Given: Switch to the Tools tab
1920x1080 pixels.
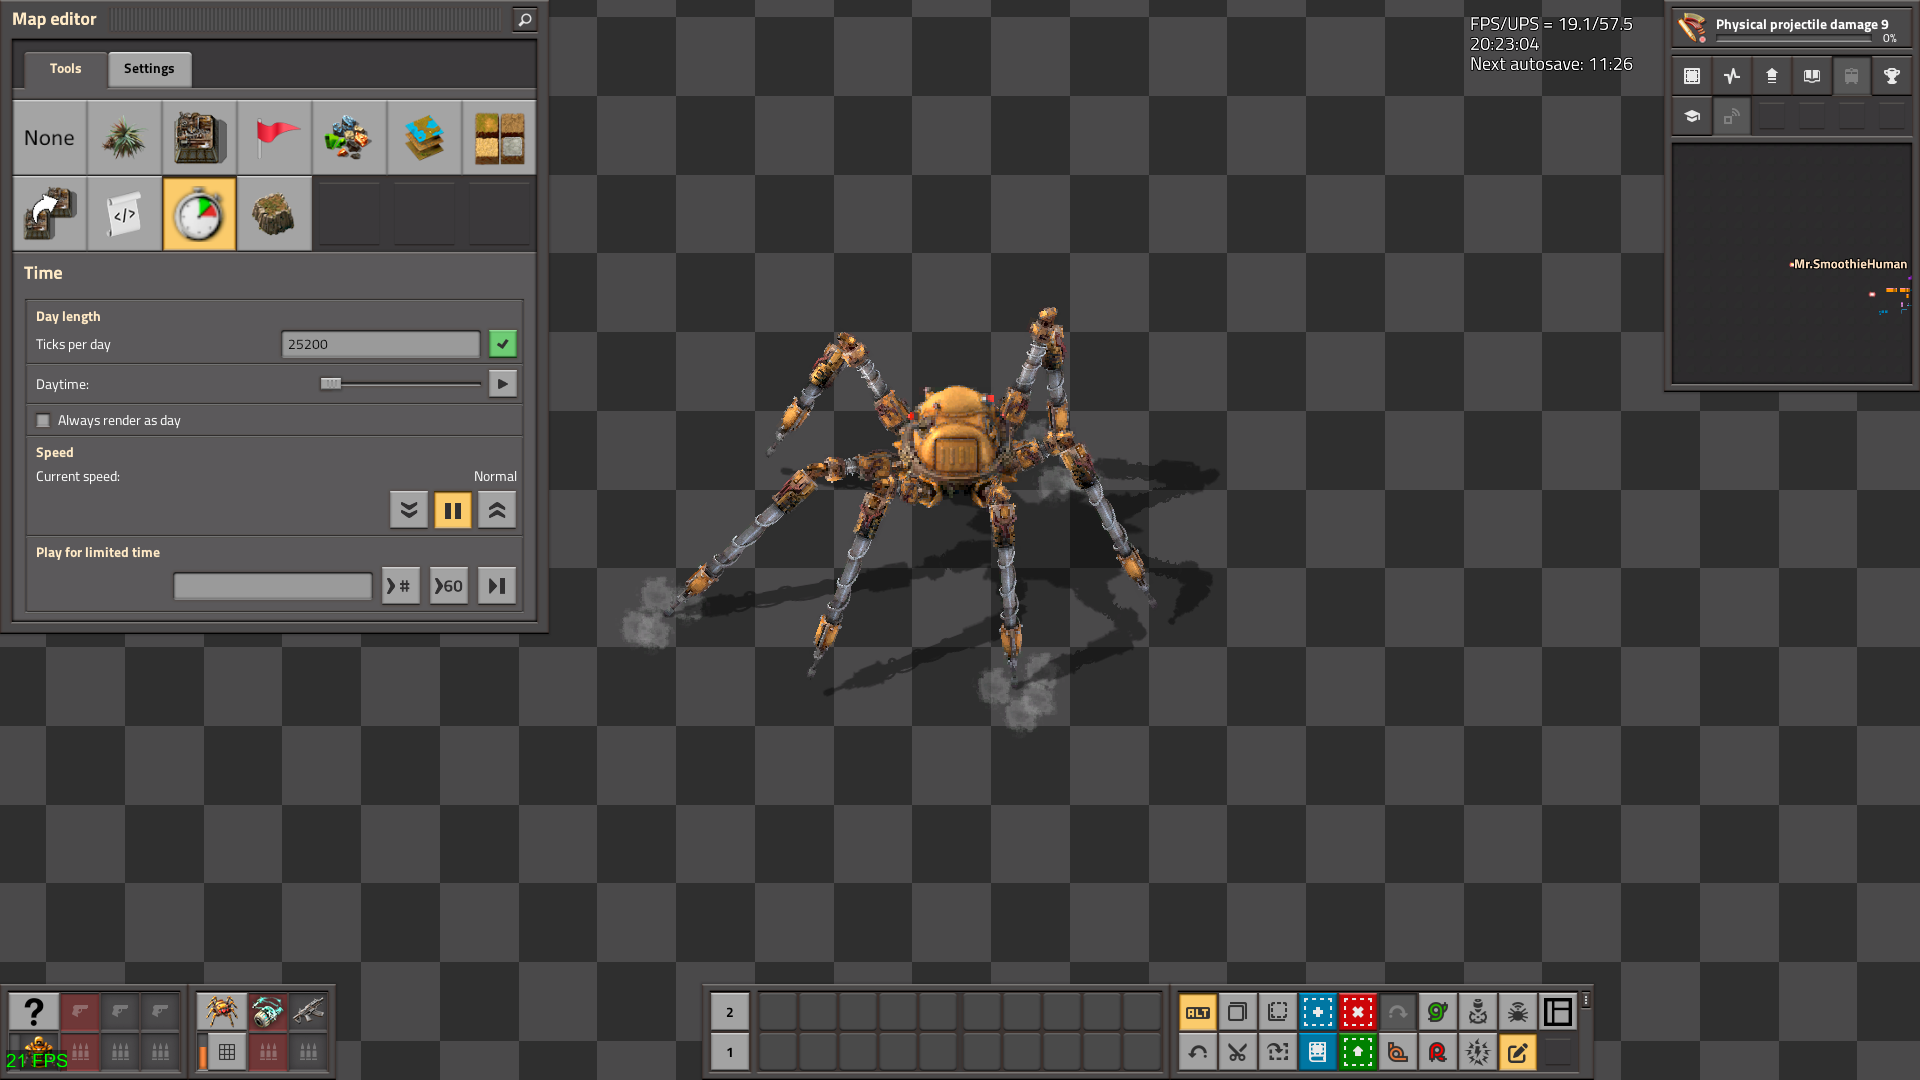Looking at the screenshot, I should 65,68.
